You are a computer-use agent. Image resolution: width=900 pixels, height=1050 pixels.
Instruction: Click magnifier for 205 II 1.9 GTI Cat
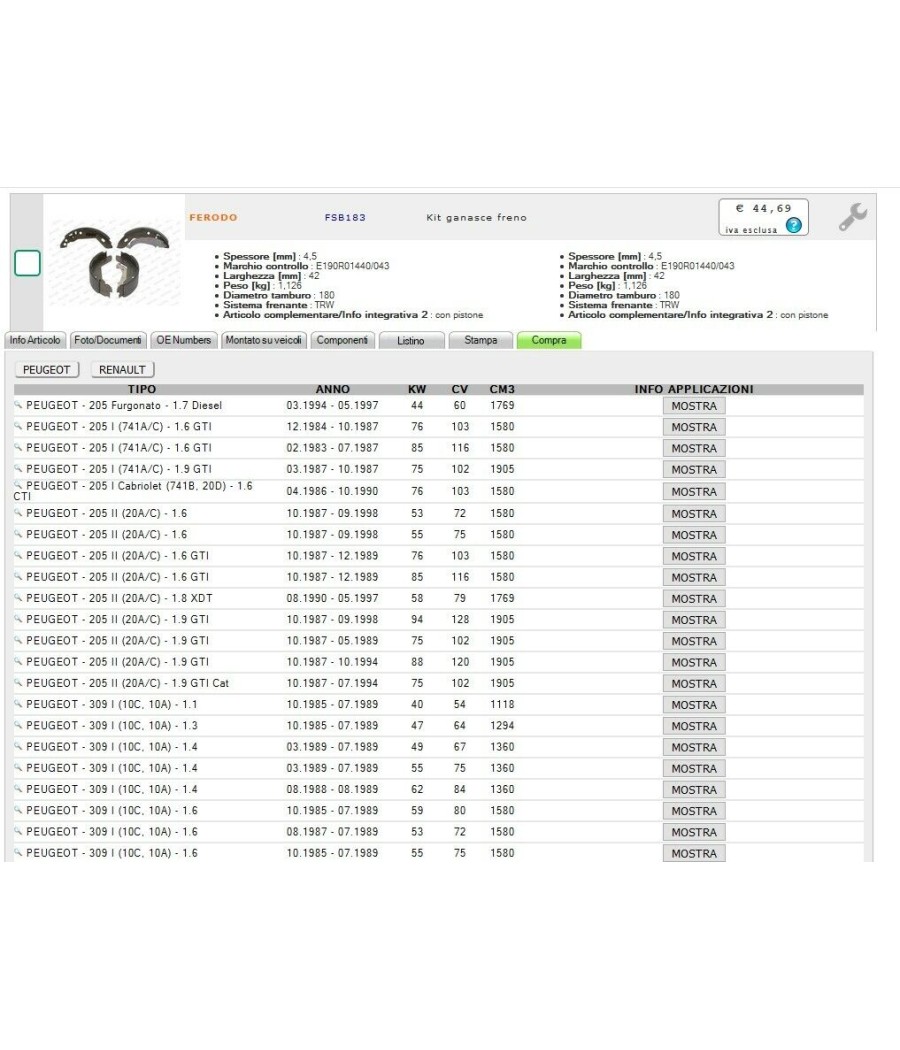[18, 683]
